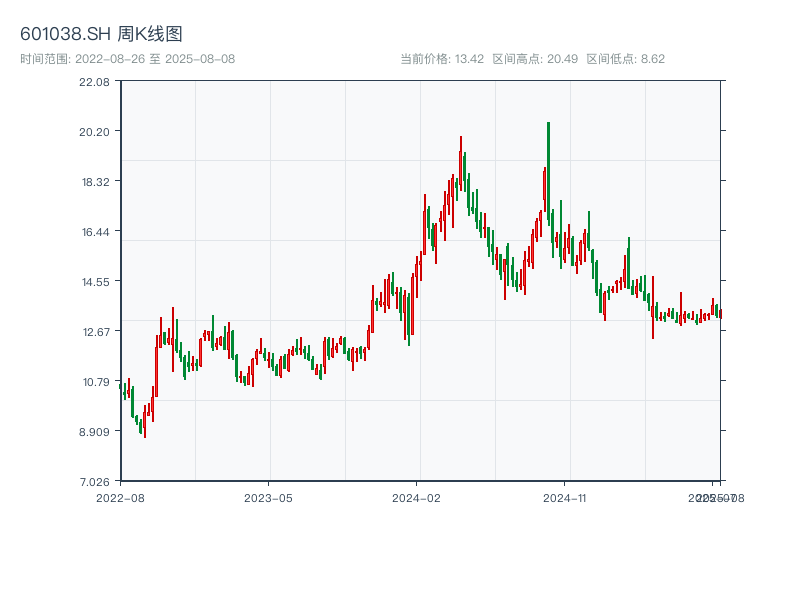Click the period low label 区间低点: 8.62
This screenshot has width=800, height=600.
(x=626, y=59)
